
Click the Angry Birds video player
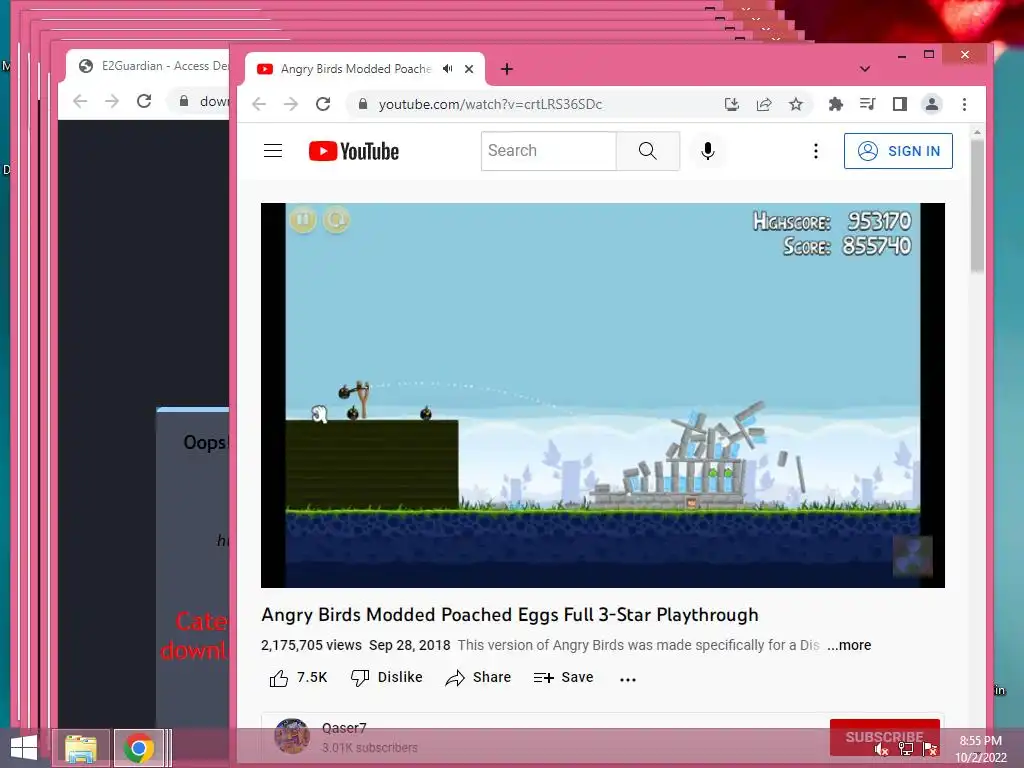[x=603, y=395]
